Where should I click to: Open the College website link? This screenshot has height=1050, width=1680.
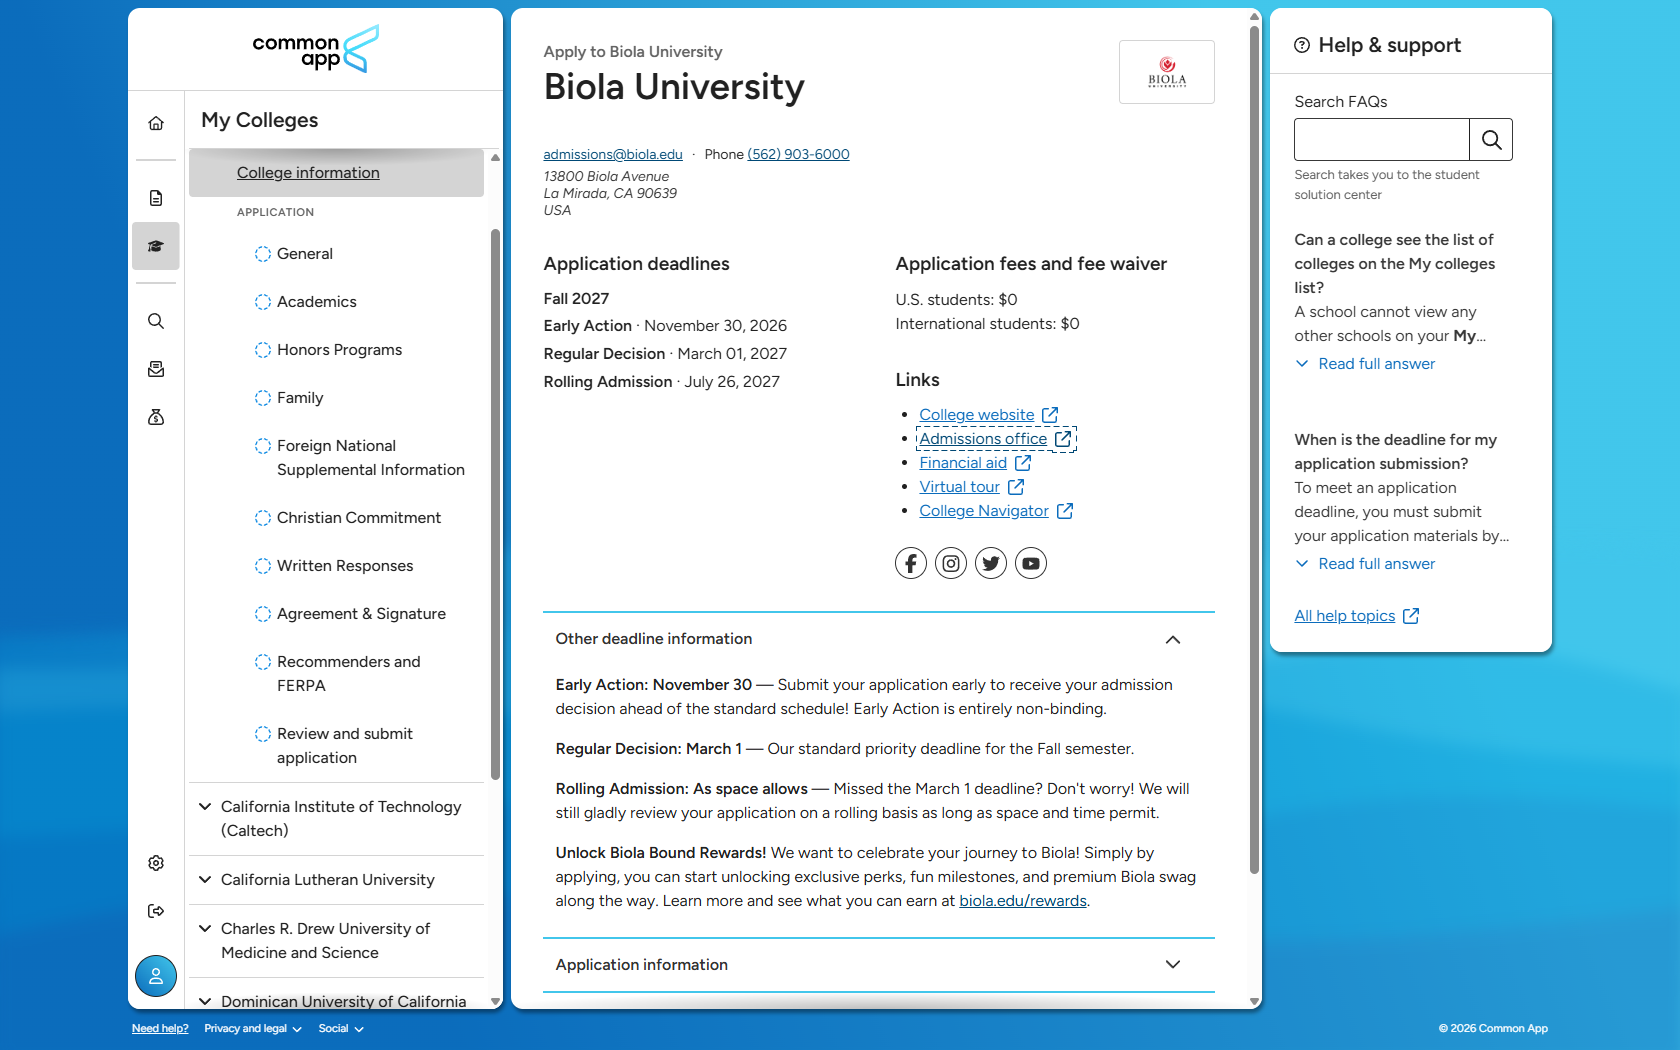(988, 415)
